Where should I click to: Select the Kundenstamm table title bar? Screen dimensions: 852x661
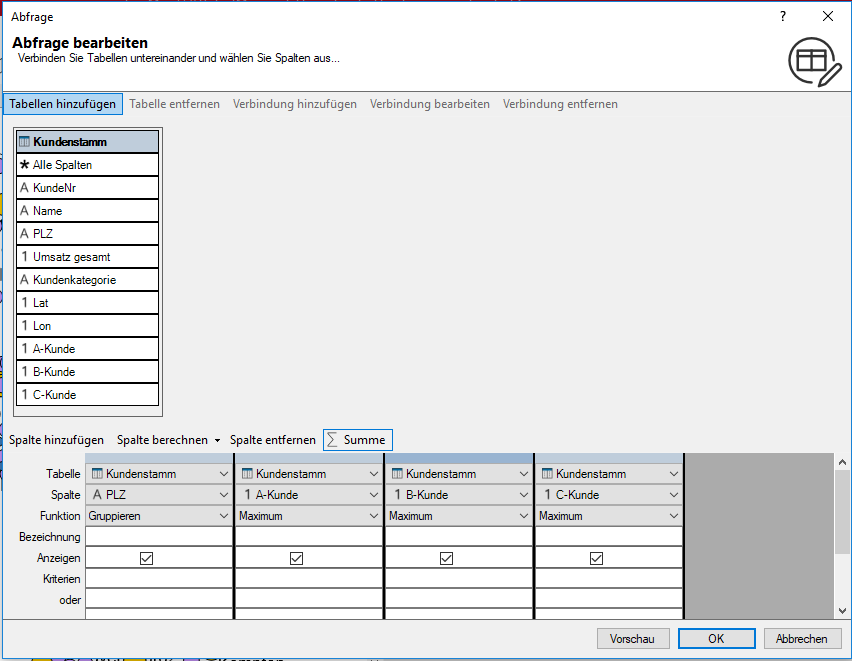(x=87, y=142)
